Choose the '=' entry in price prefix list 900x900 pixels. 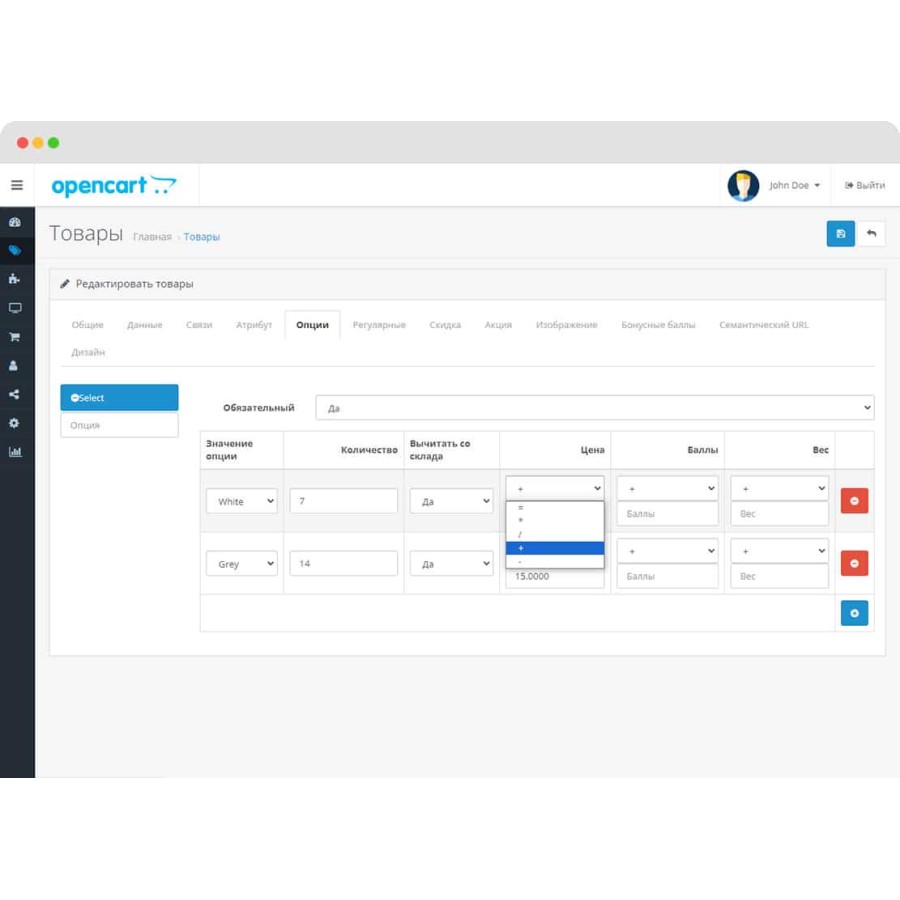pyautogui.click(x=554, y=507)
